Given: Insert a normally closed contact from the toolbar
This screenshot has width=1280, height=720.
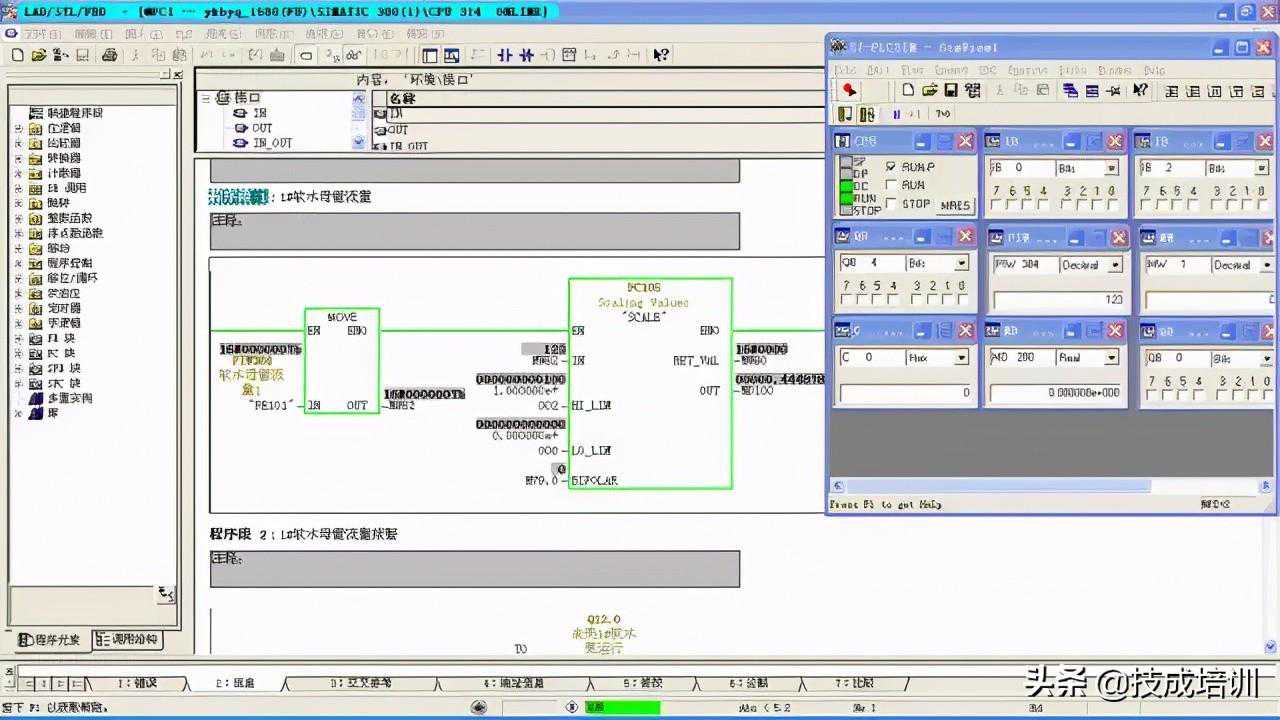Looking at the screenshot, I should coord(525,55).
